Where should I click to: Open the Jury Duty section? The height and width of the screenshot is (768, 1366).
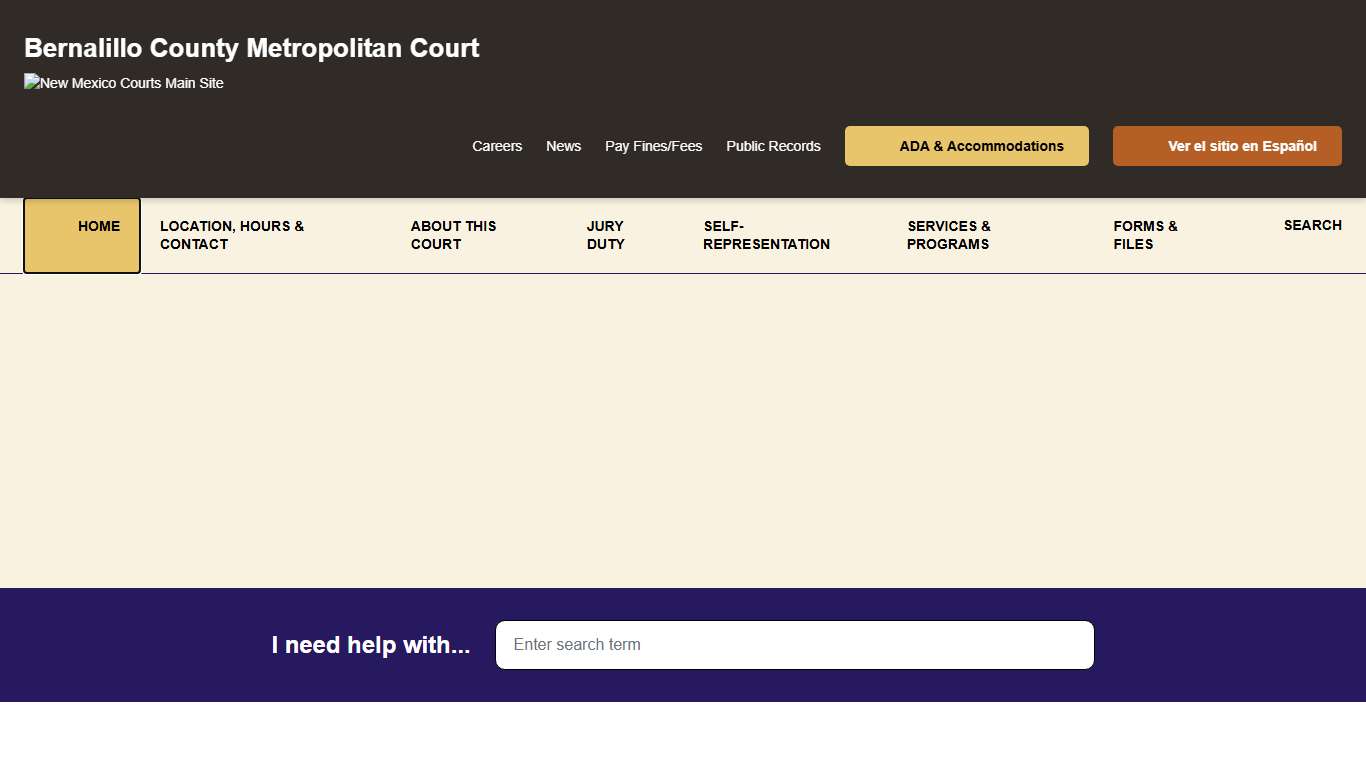(605, 235)
